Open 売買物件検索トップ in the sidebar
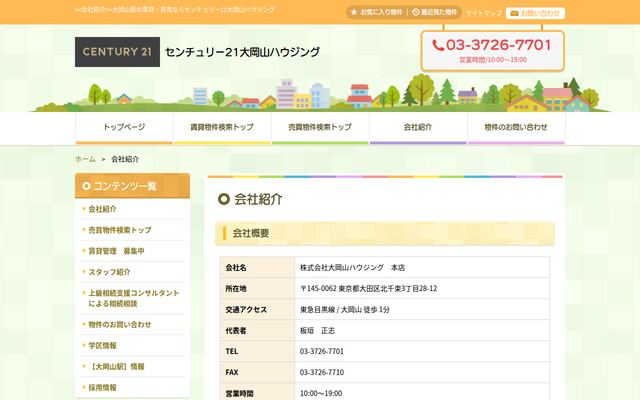 click(x=120, y=230)
